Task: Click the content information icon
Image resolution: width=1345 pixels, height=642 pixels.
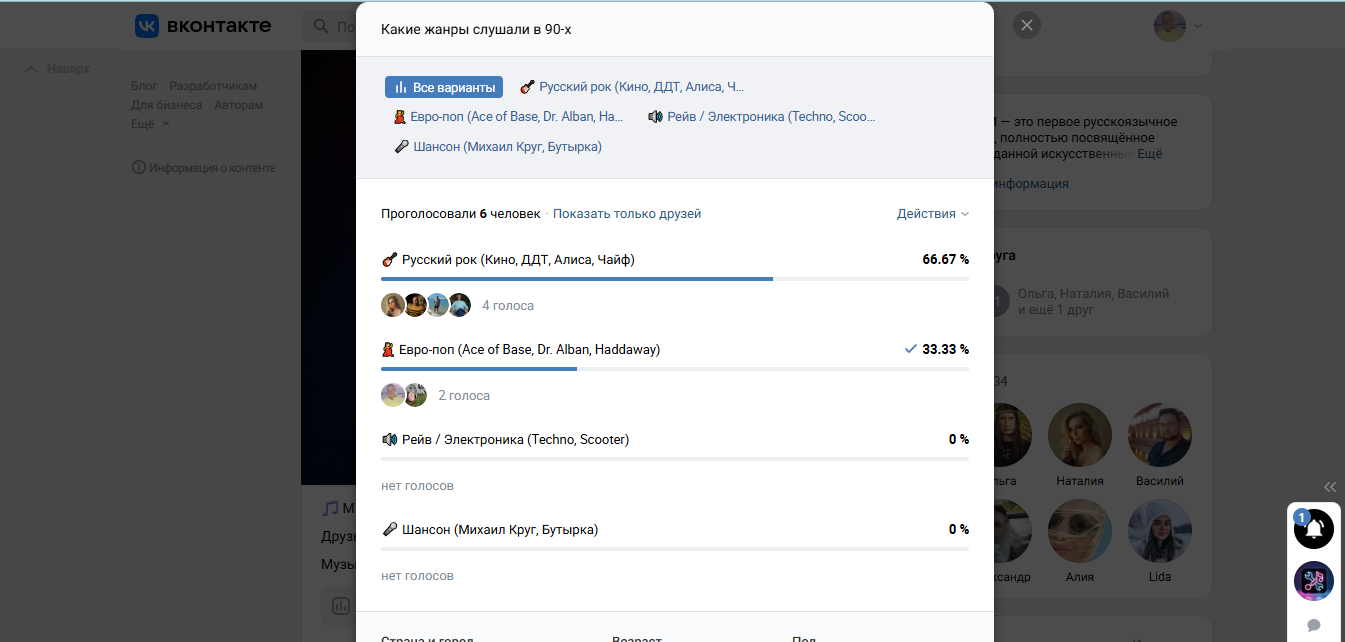Action: coord(139,168)
